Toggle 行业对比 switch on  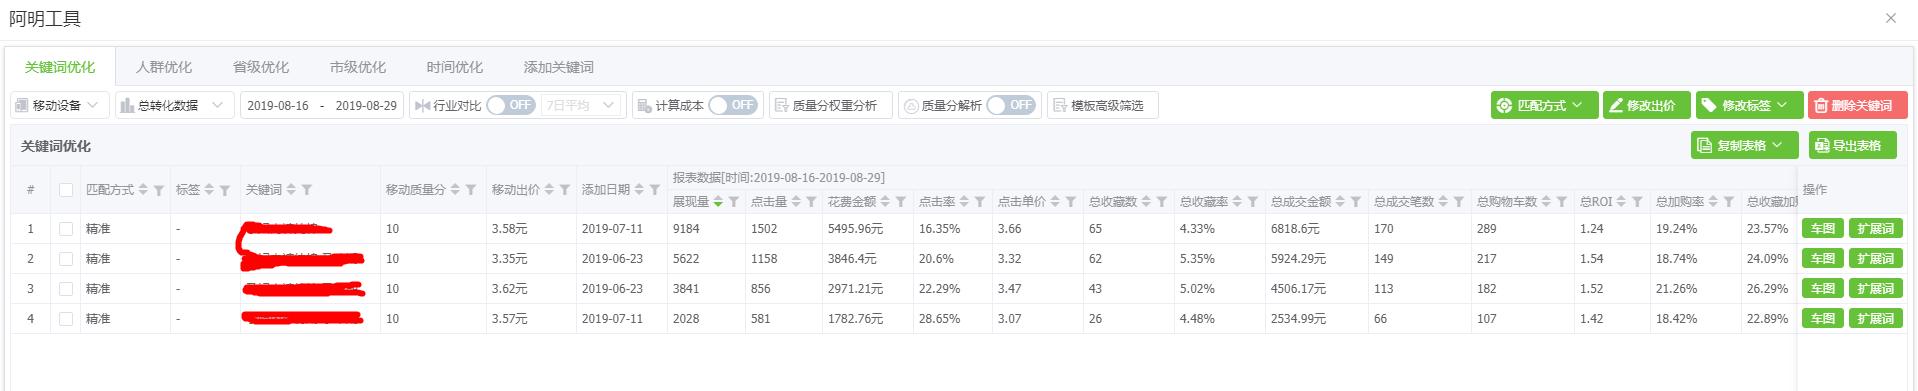coord(511,105)
